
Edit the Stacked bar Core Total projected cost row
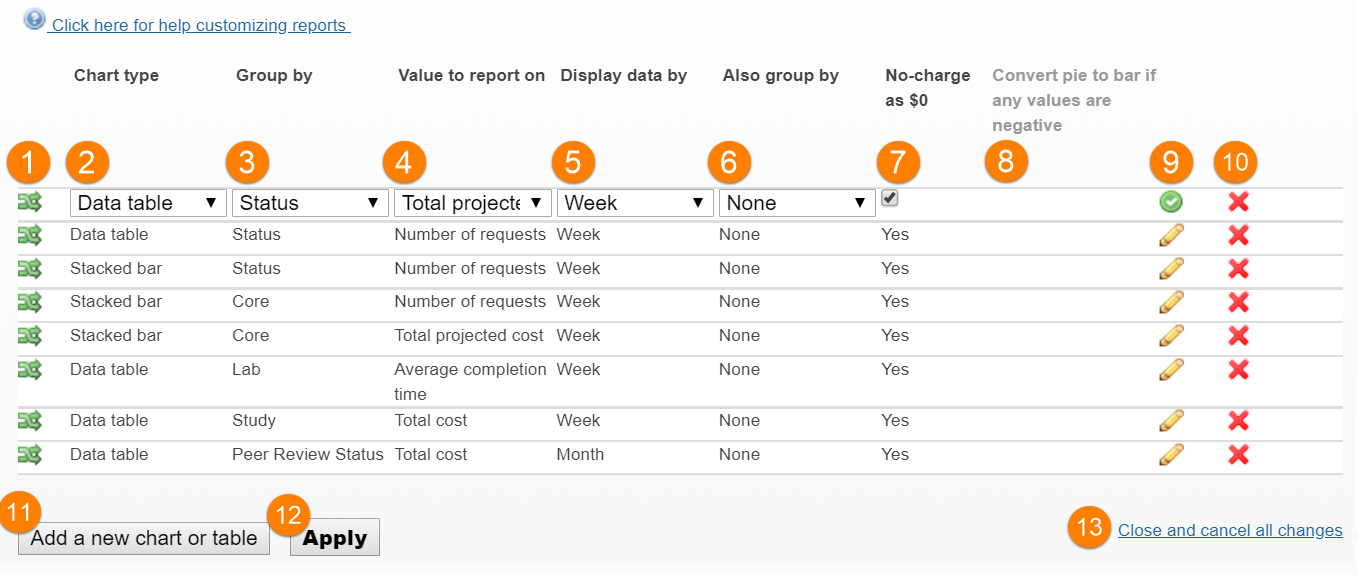click(1171, 336)
